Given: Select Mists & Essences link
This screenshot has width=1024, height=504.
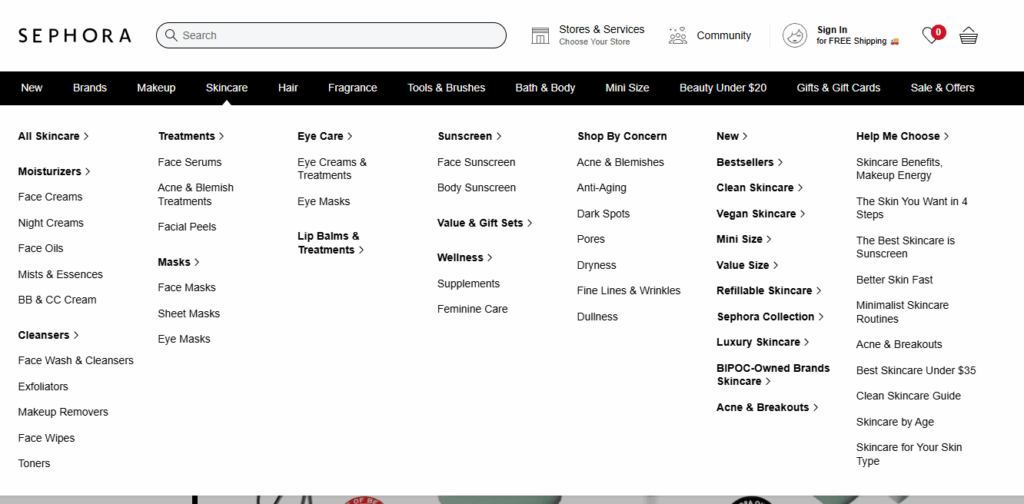Looking at the screenshot, I should [x=61, y=274].
